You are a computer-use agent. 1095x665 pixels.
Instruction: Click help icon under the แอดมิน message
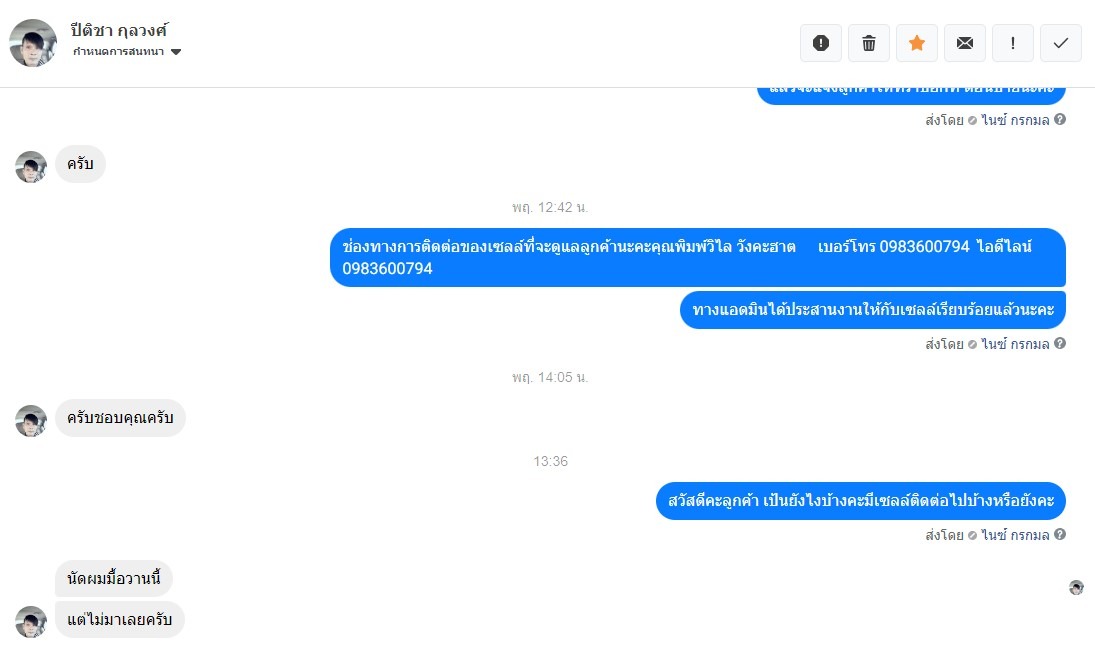point(1060,343)
